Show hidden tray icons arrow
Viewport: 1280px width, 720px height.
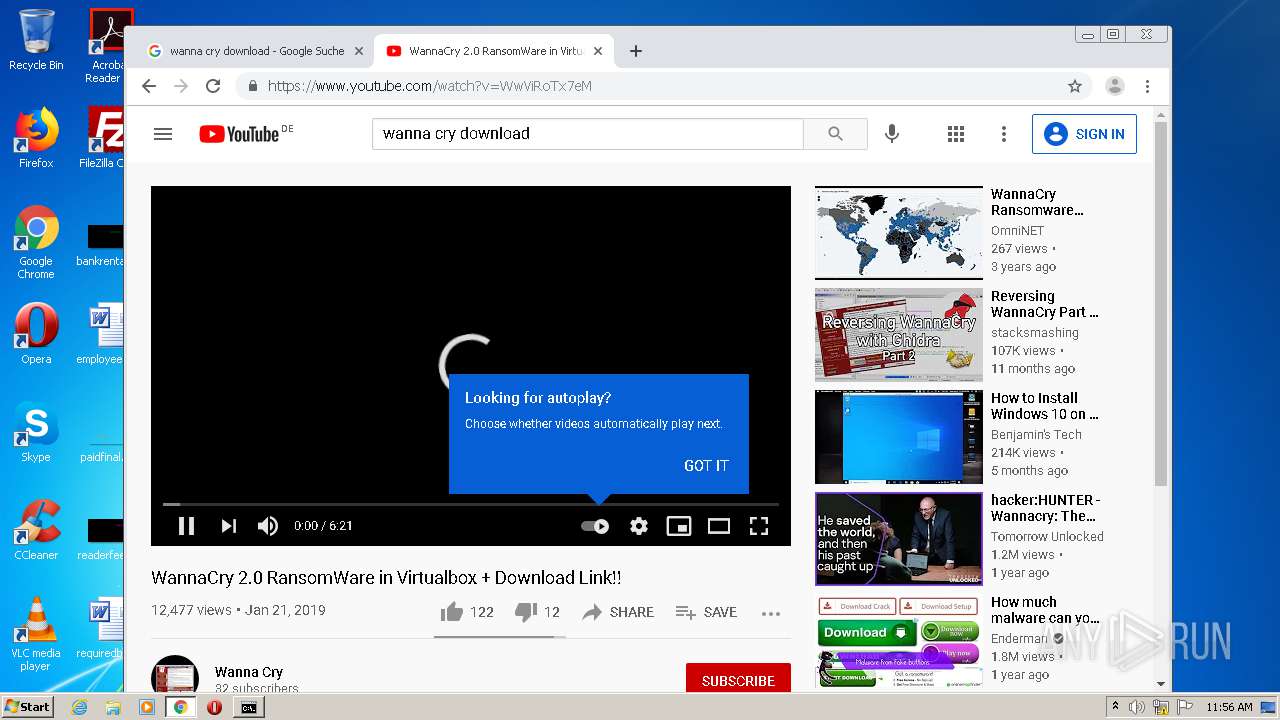tap(1116, 707)
